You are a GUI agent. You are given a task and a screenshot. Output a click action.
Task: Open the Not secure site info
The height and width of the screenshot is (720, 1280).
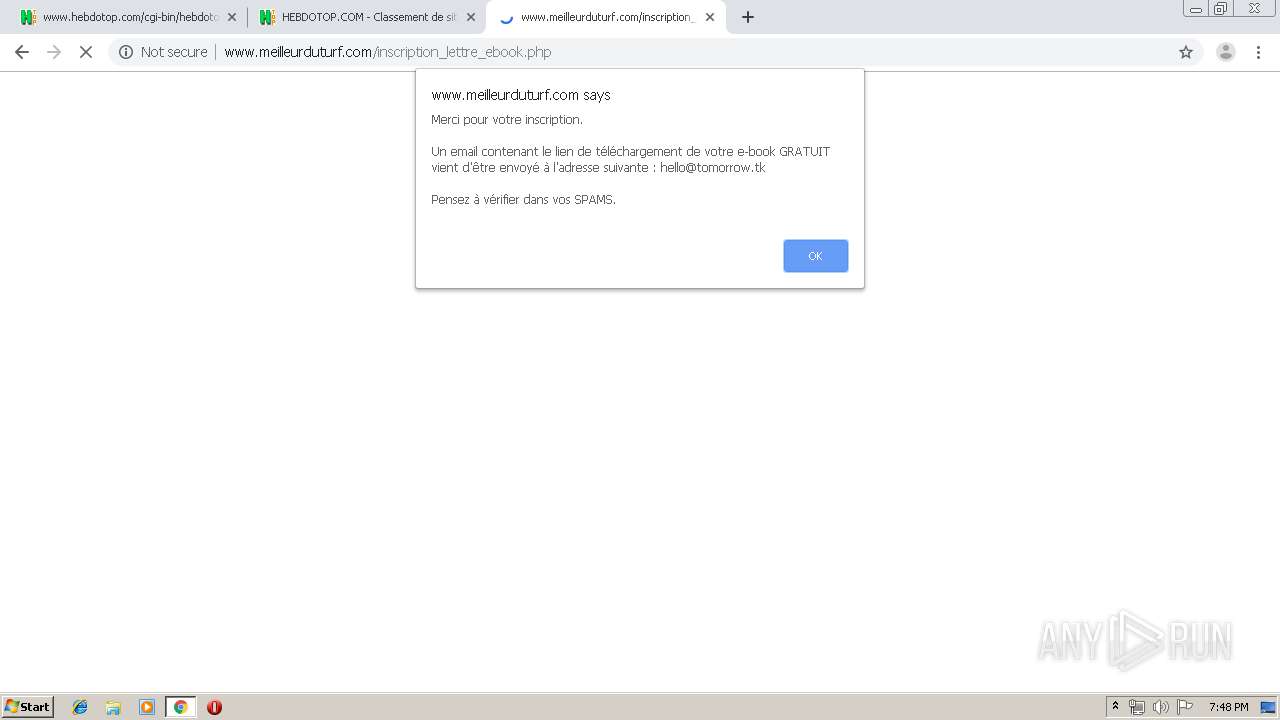pyautogui.click(x=163, y=52)
